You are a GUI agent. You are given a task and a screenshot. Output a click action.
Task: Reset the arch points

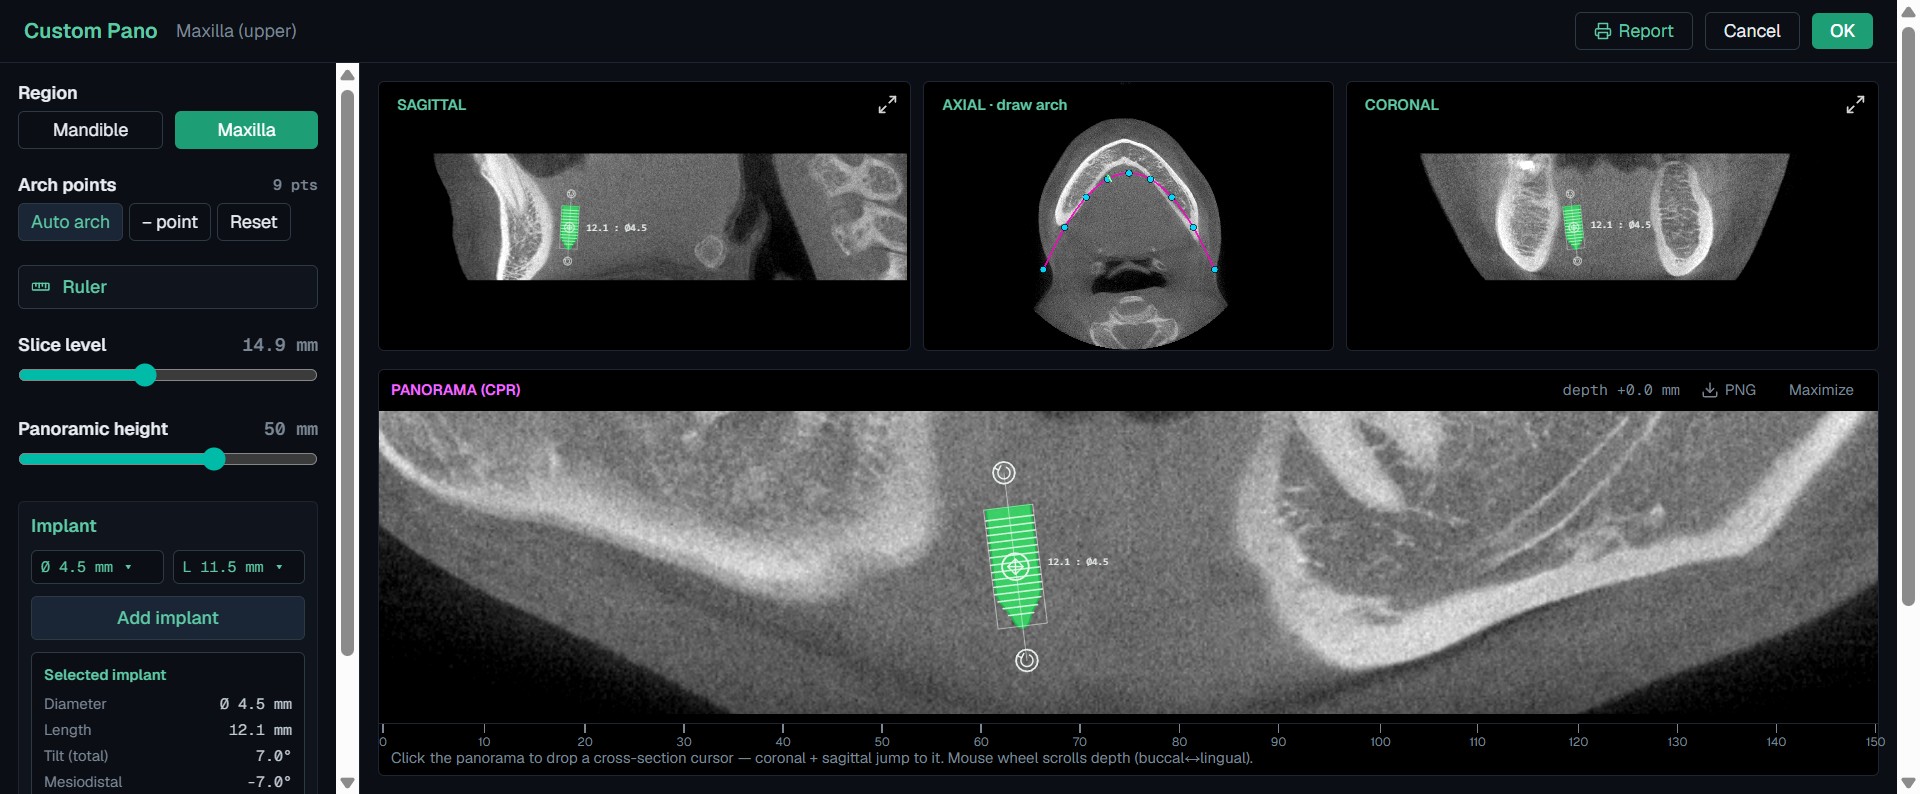tap(254, 222)
